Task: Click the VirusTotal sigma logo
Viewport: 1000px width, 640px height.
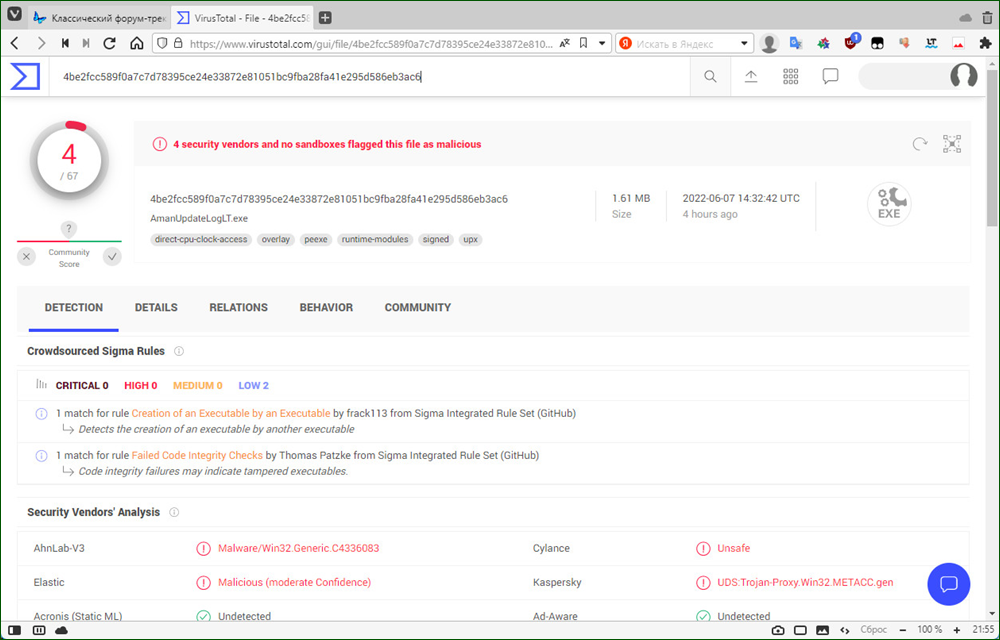Action: (x=26, y=76)
